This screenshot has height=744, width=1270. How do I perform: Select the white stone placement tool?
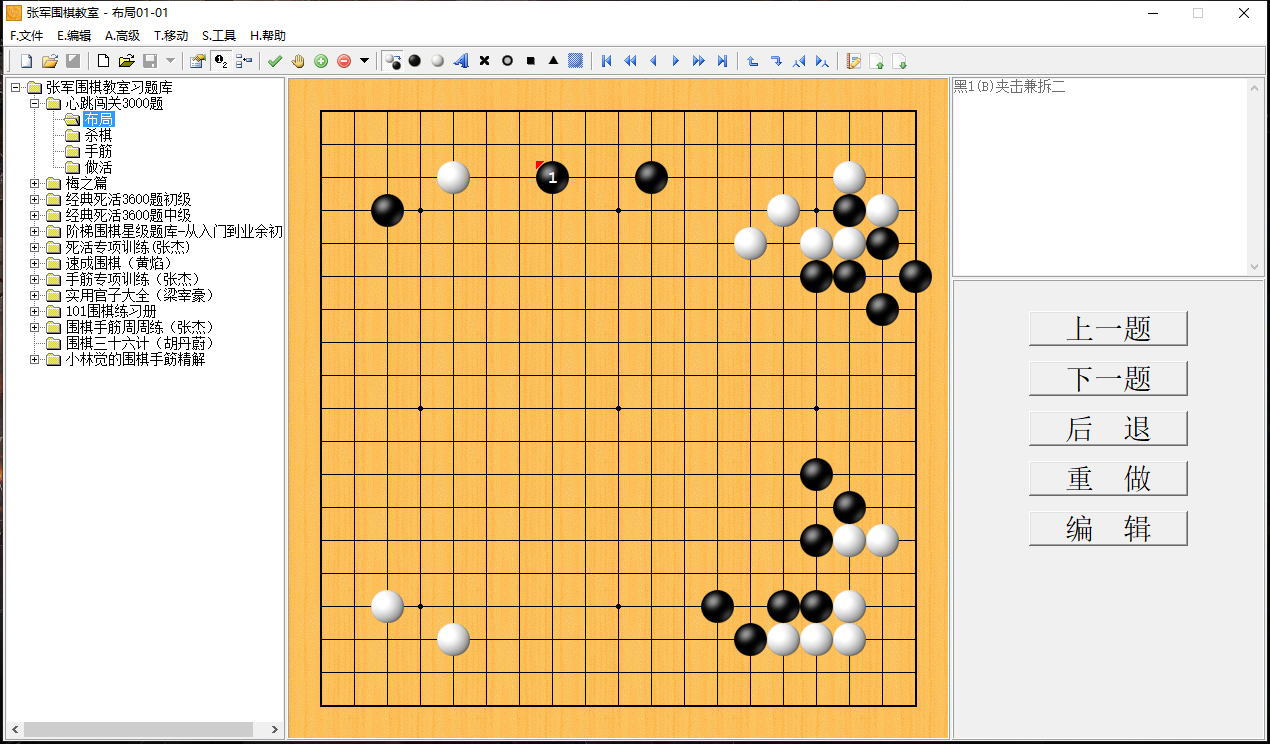(438, 61)
